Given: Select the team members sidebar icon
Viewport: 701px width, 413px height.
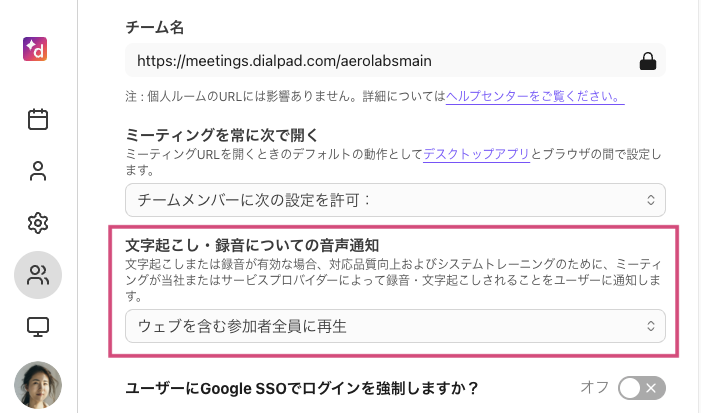Looking at the screenshot, I should pyautogui.click(x=38, y=275).
